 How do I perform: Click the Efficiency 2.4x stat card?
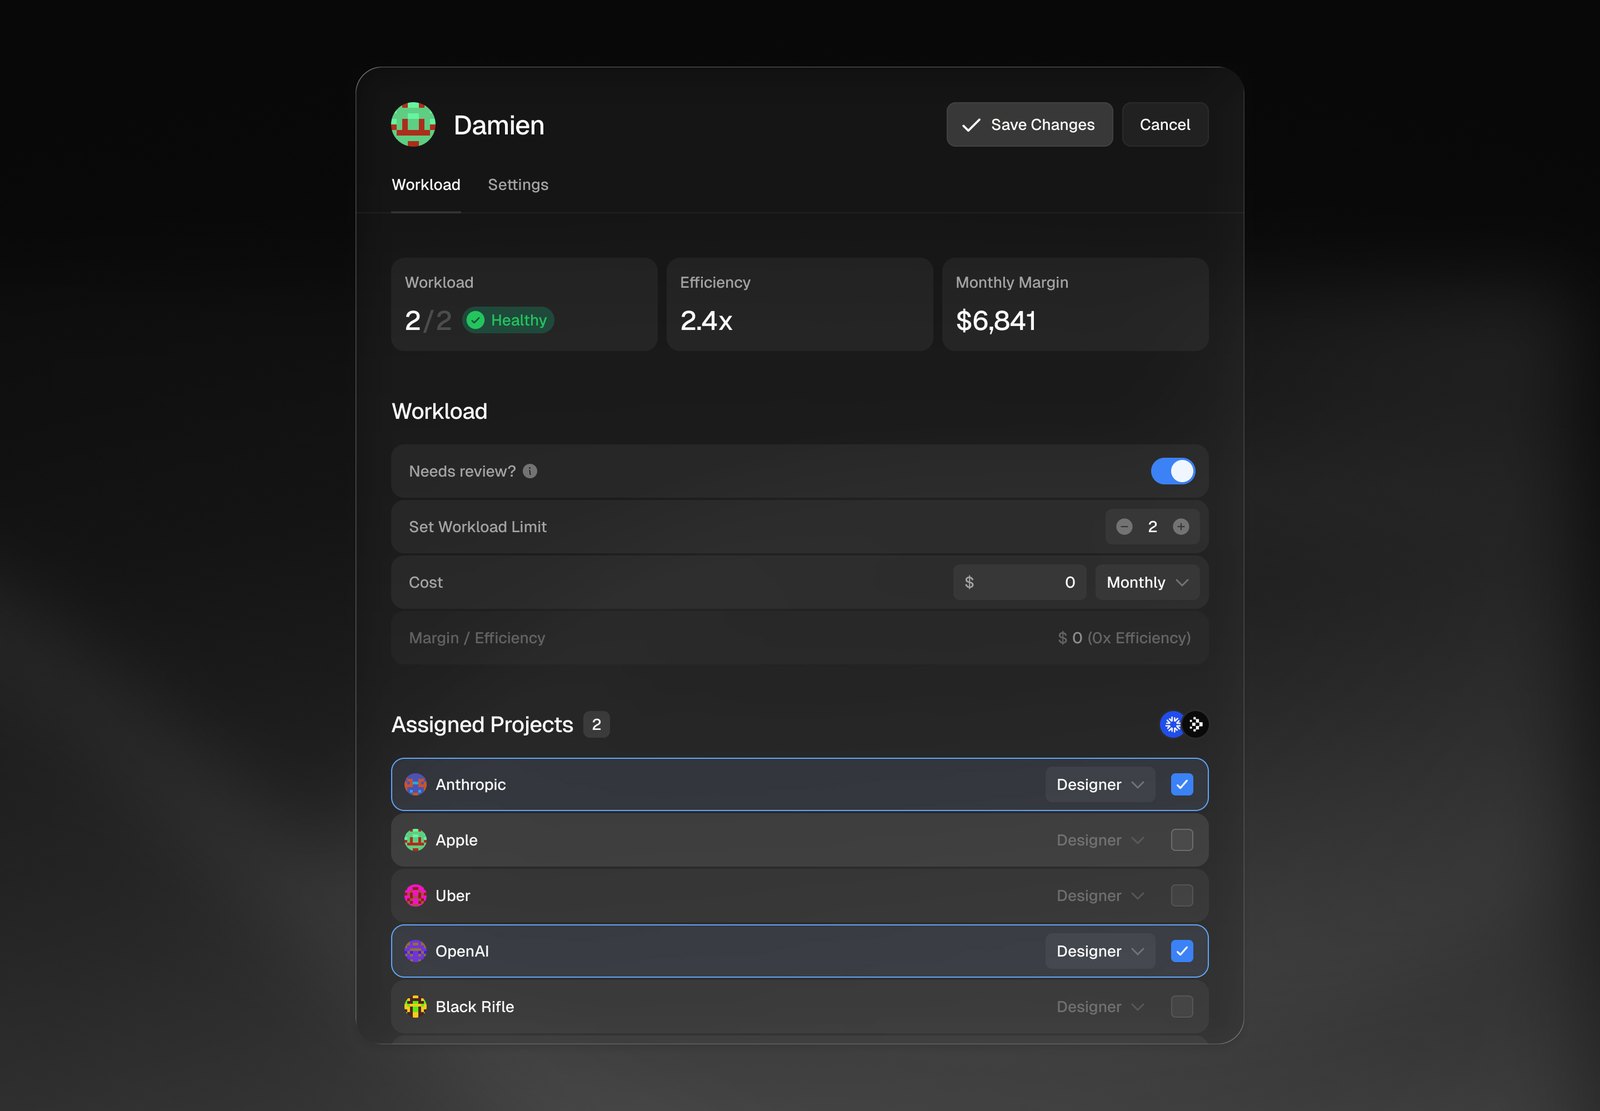[x=799, y=304]
